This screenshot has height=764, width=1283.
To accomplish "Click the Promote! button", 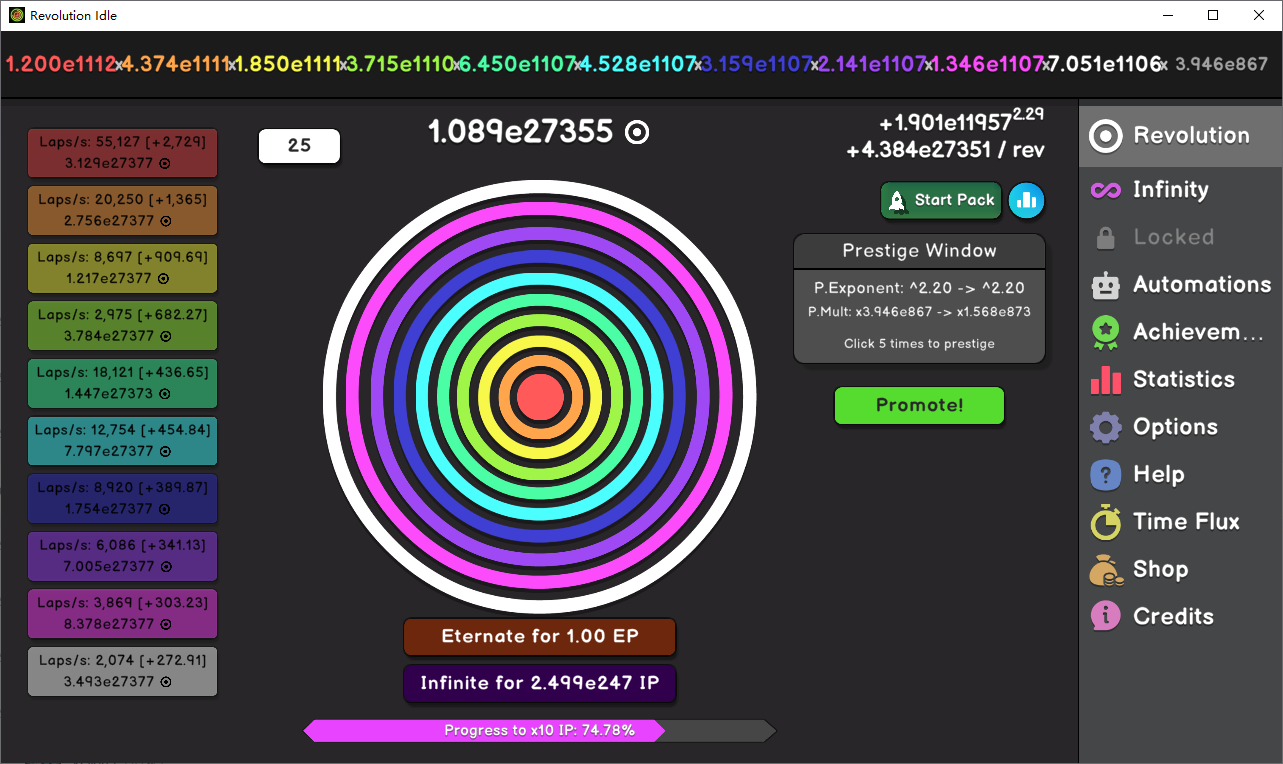I will pyautogui.click(x=919, y=405).
